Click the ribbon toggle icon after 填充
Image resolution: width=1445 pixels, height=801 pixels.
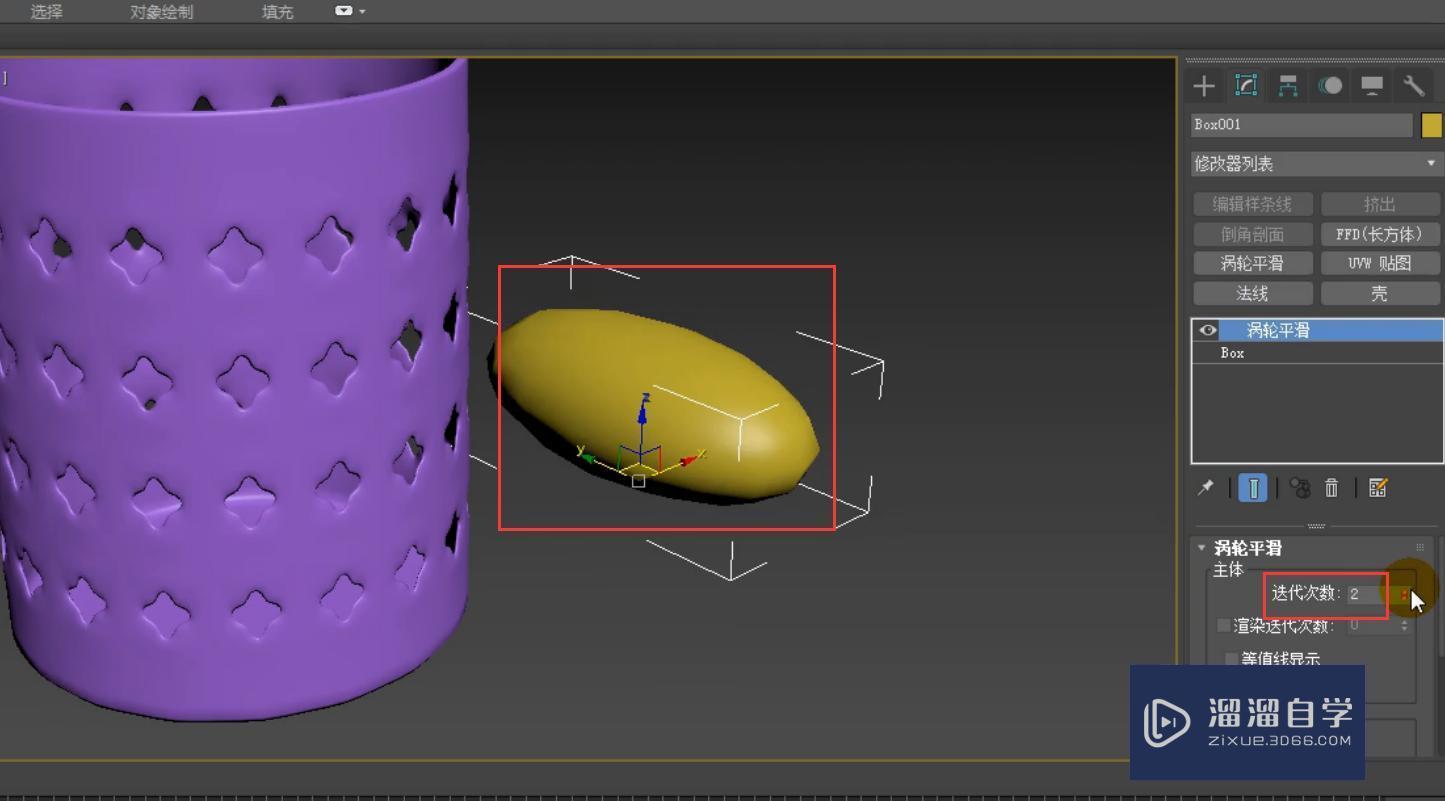point(343,11)
